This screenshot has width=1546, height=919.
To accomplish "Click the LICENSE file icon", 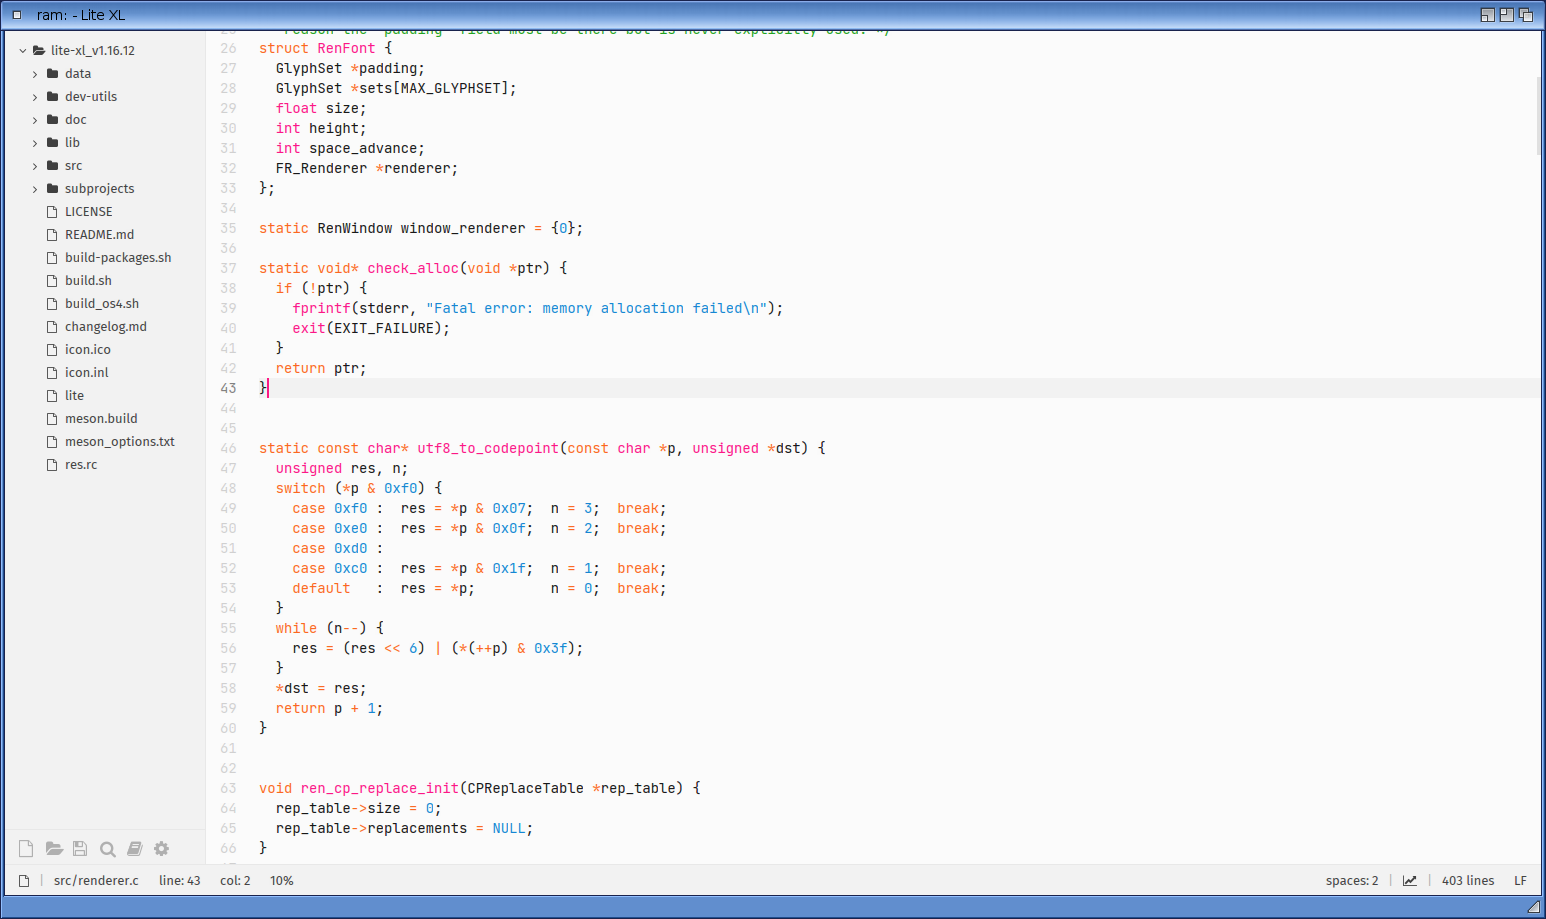I will pyautogui.click(x=52, y=212).
